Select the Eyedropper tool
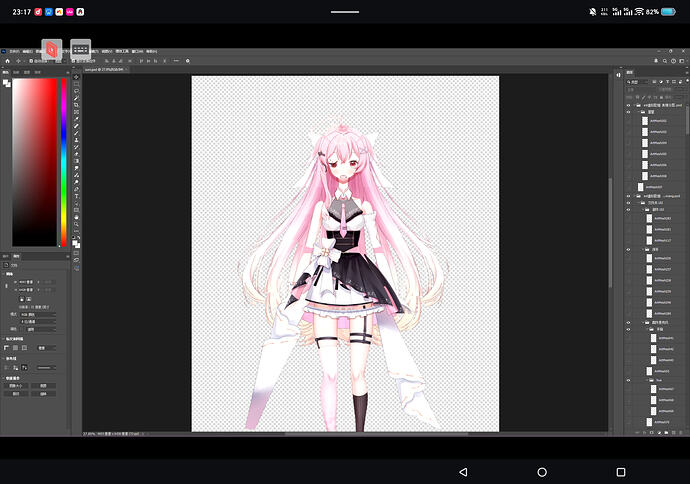 click(77, 119)
